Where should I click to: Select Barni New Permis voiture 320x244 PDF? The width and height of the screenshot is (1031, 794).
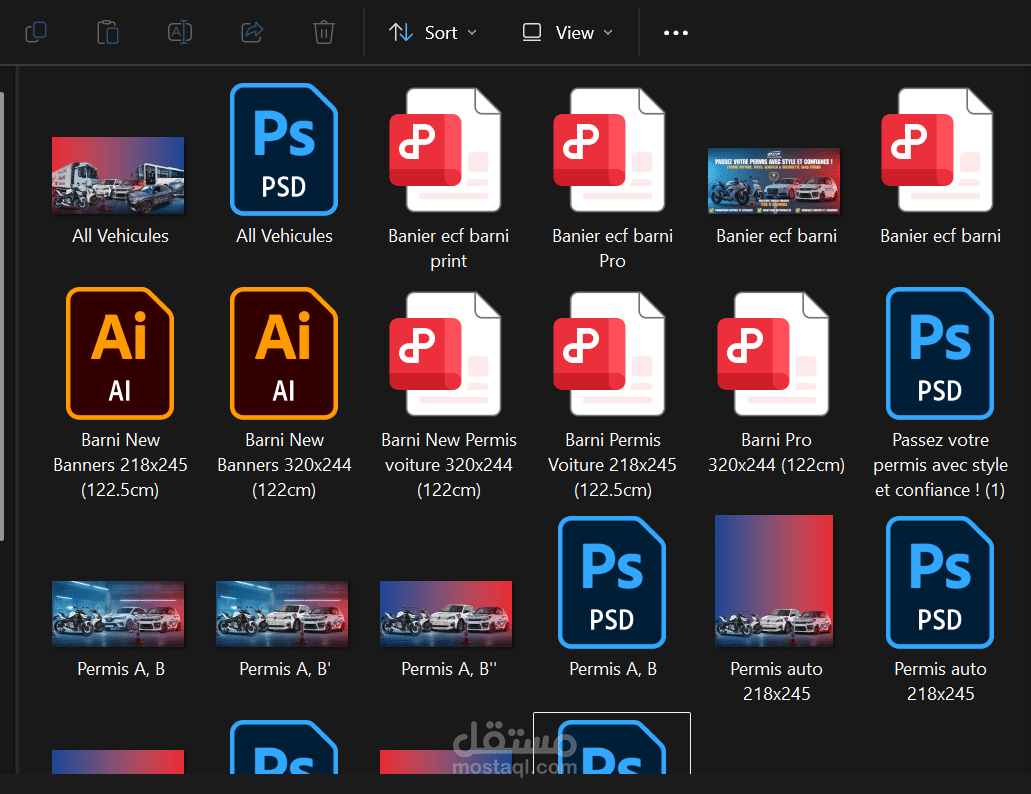[446, 354]
